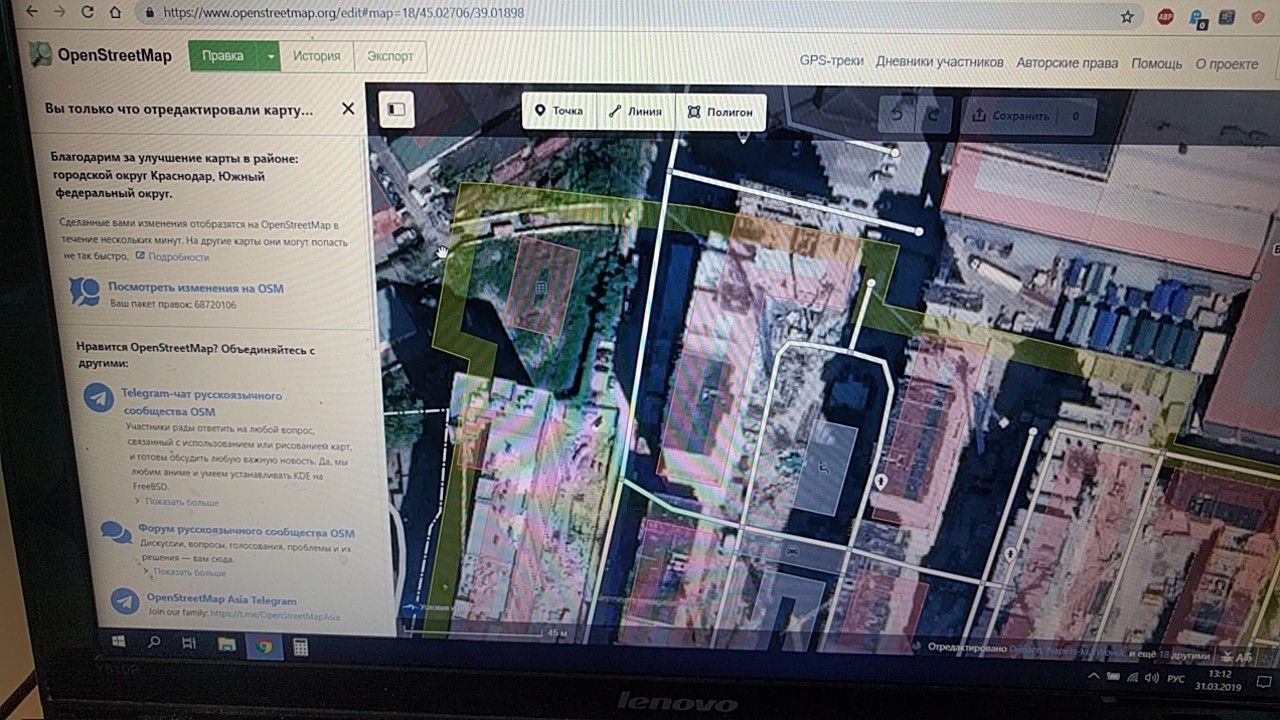Click the Telegram chat icon
The height and width of the screenshot is (720, 1280).
98,396
